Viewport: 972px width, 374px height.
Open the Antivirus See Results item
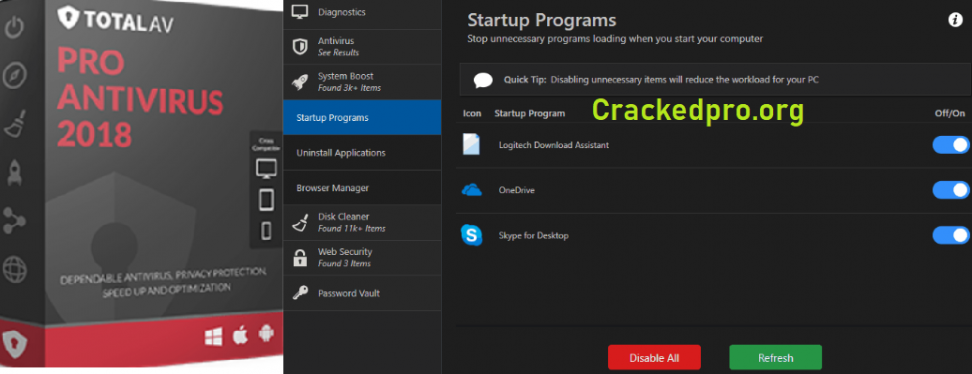(362, 47)
